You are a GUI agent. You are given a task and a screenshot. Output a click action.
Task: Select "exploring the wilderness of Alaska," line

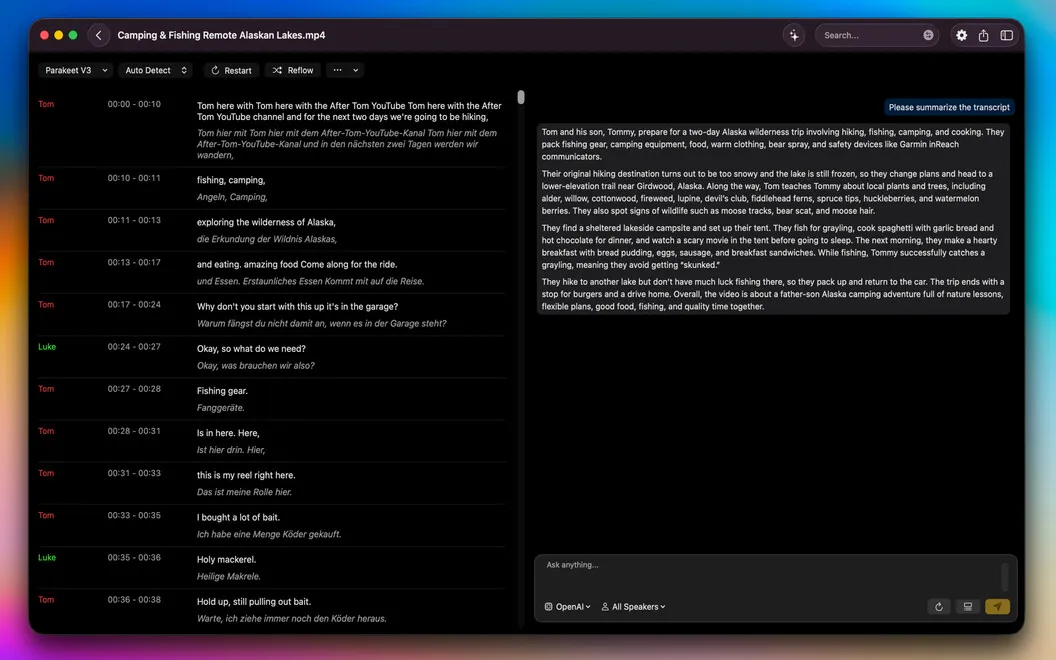[x=266, y=222]
